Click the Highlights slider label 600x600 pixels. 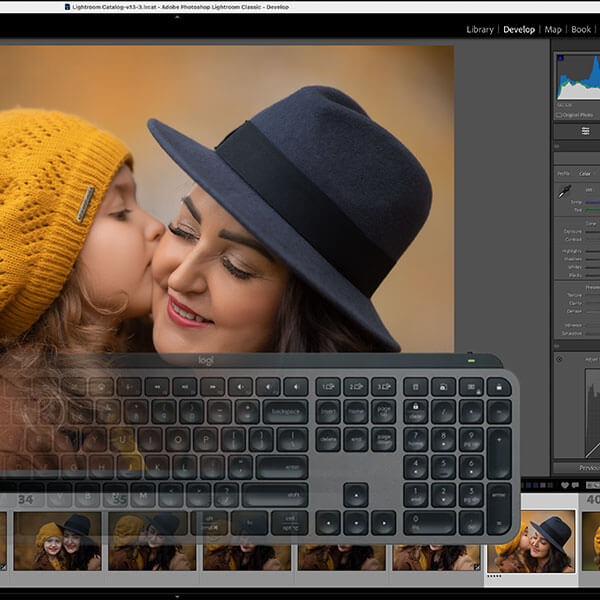click(572, 251)
